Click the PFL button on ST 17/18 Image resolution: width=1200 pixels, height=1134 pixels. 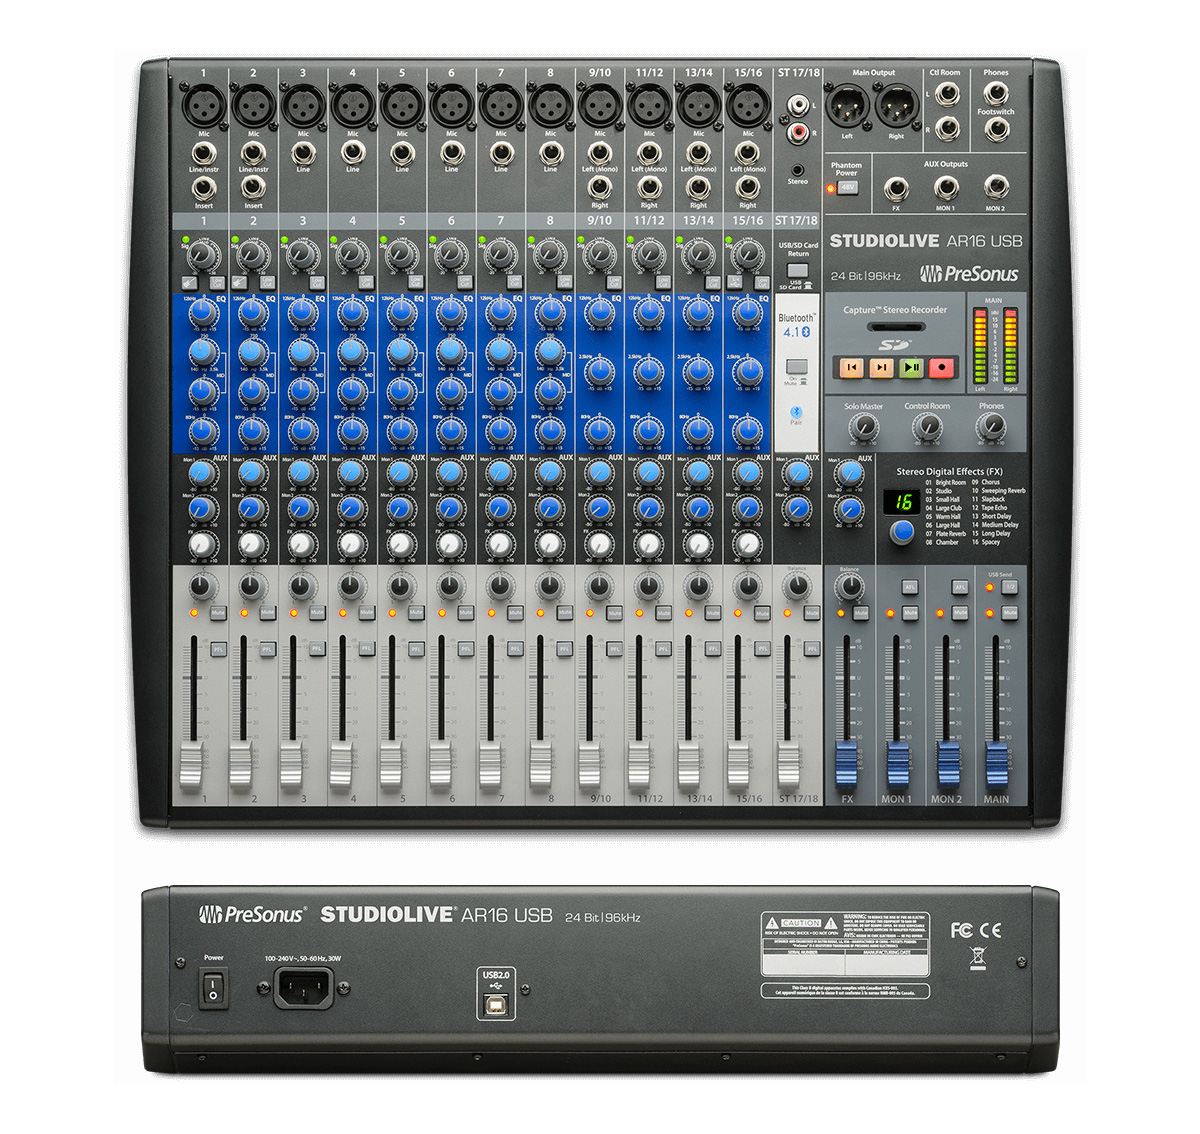[811, 650]
